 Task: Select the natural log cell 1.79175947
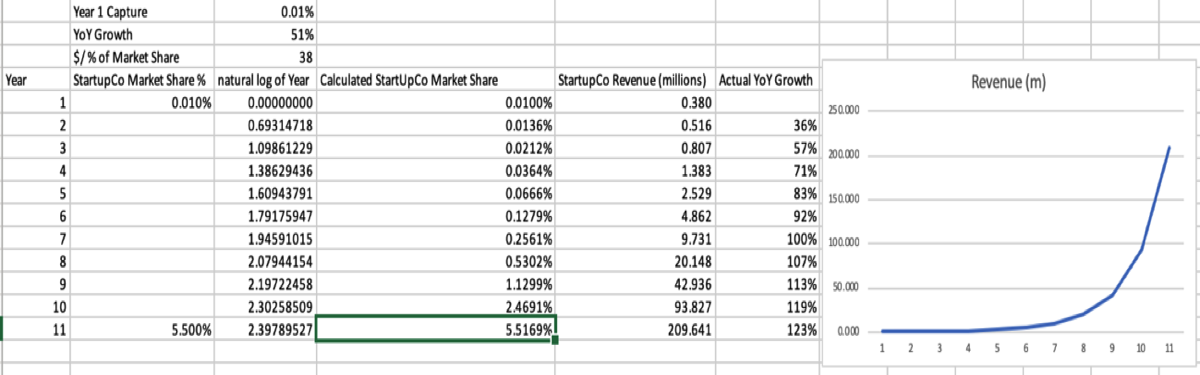coord(265,216)
